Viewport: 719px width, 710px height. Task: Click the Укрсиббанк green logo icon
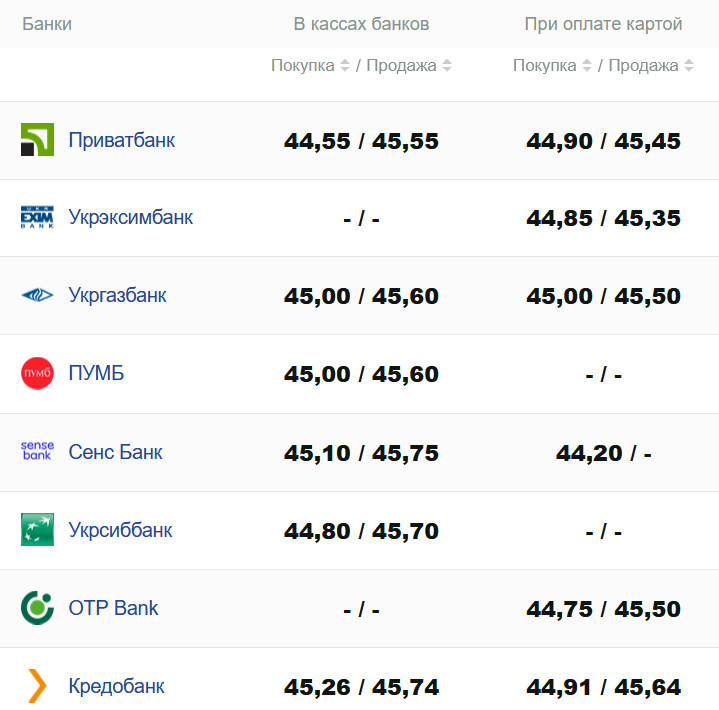pos(37,530)
